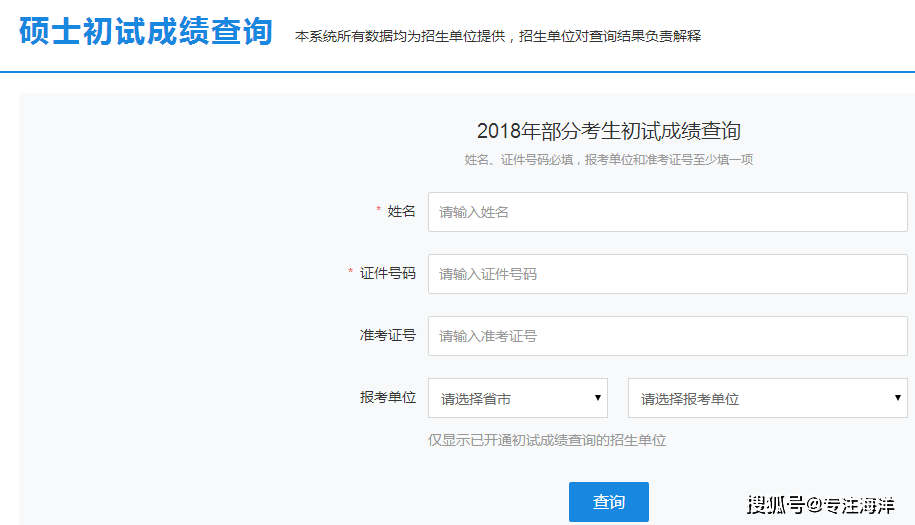Click the 准考证号 field label
915x525 pixels.
tap(387, 335)
